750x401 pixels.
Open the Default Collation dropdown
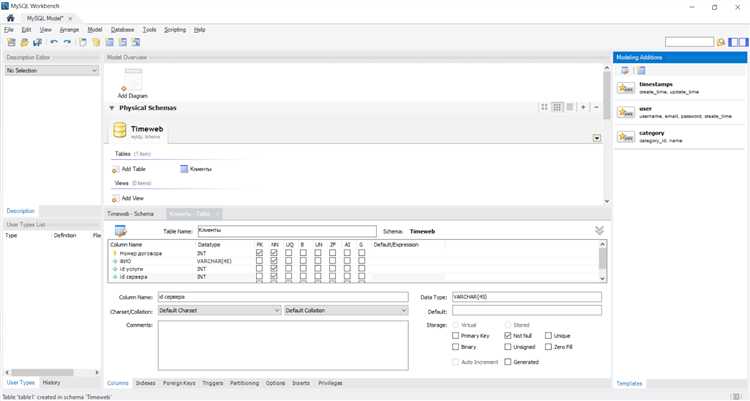pyautogui.click(x=346, y=311)
